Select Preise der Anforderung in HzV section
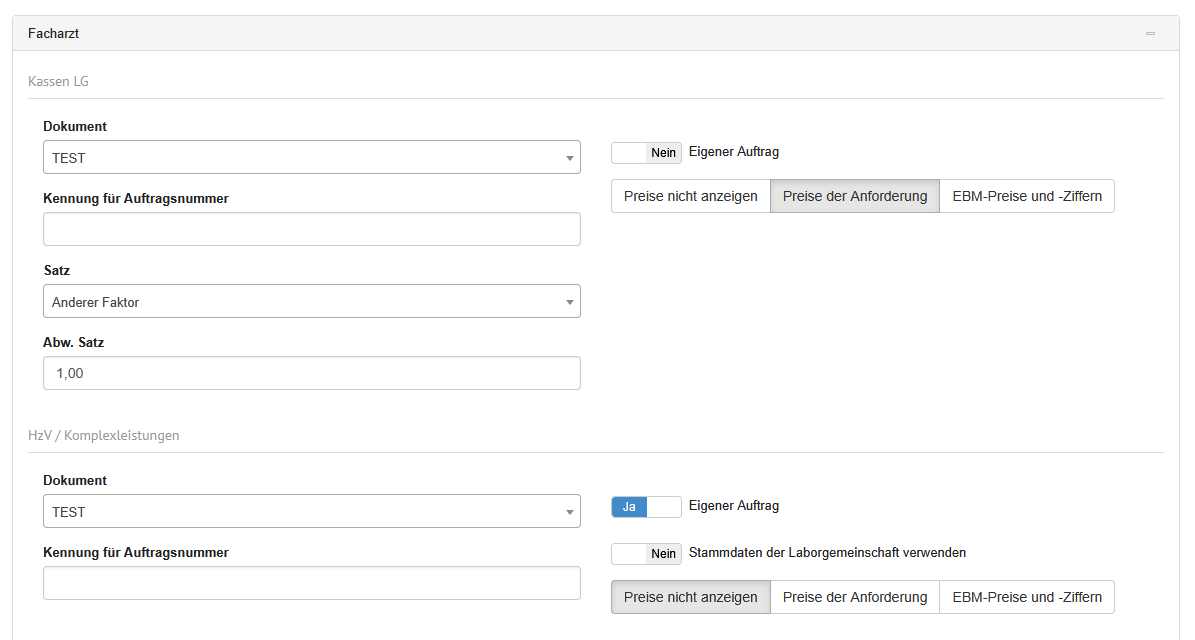 pyautogui.click(x=854, y=597)
